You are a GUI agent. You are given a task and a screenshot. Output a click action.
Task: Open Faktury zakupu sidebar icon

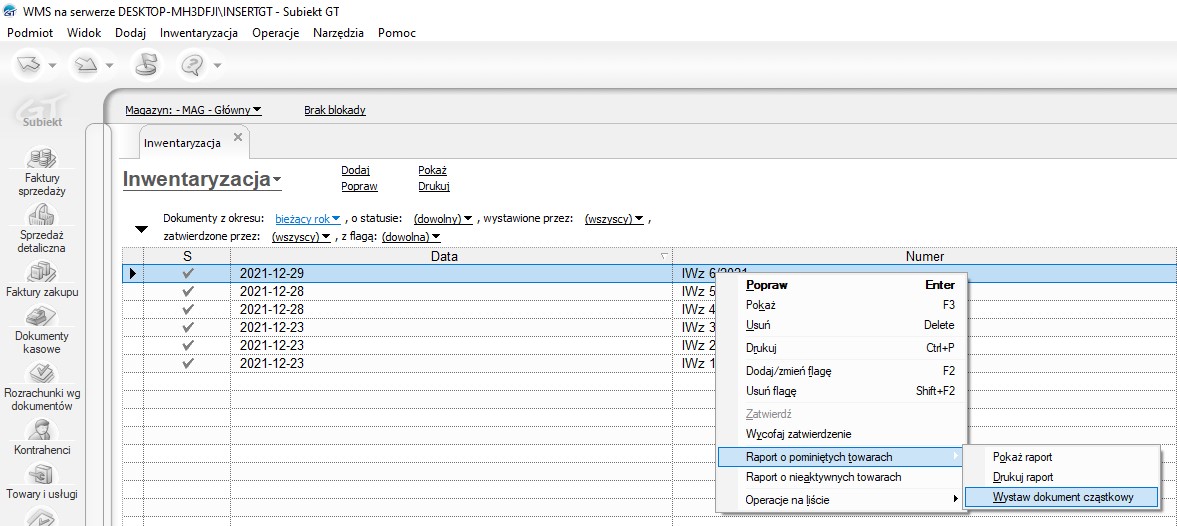(42, 279)
